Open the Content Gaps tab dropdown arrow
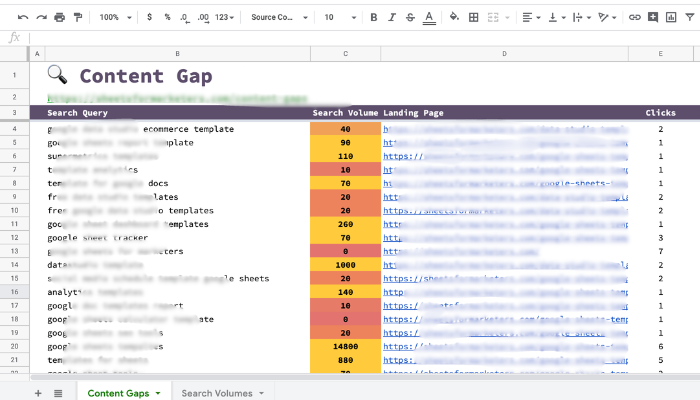The height and width of the screenshot is (400, 700). click(158, 393)
